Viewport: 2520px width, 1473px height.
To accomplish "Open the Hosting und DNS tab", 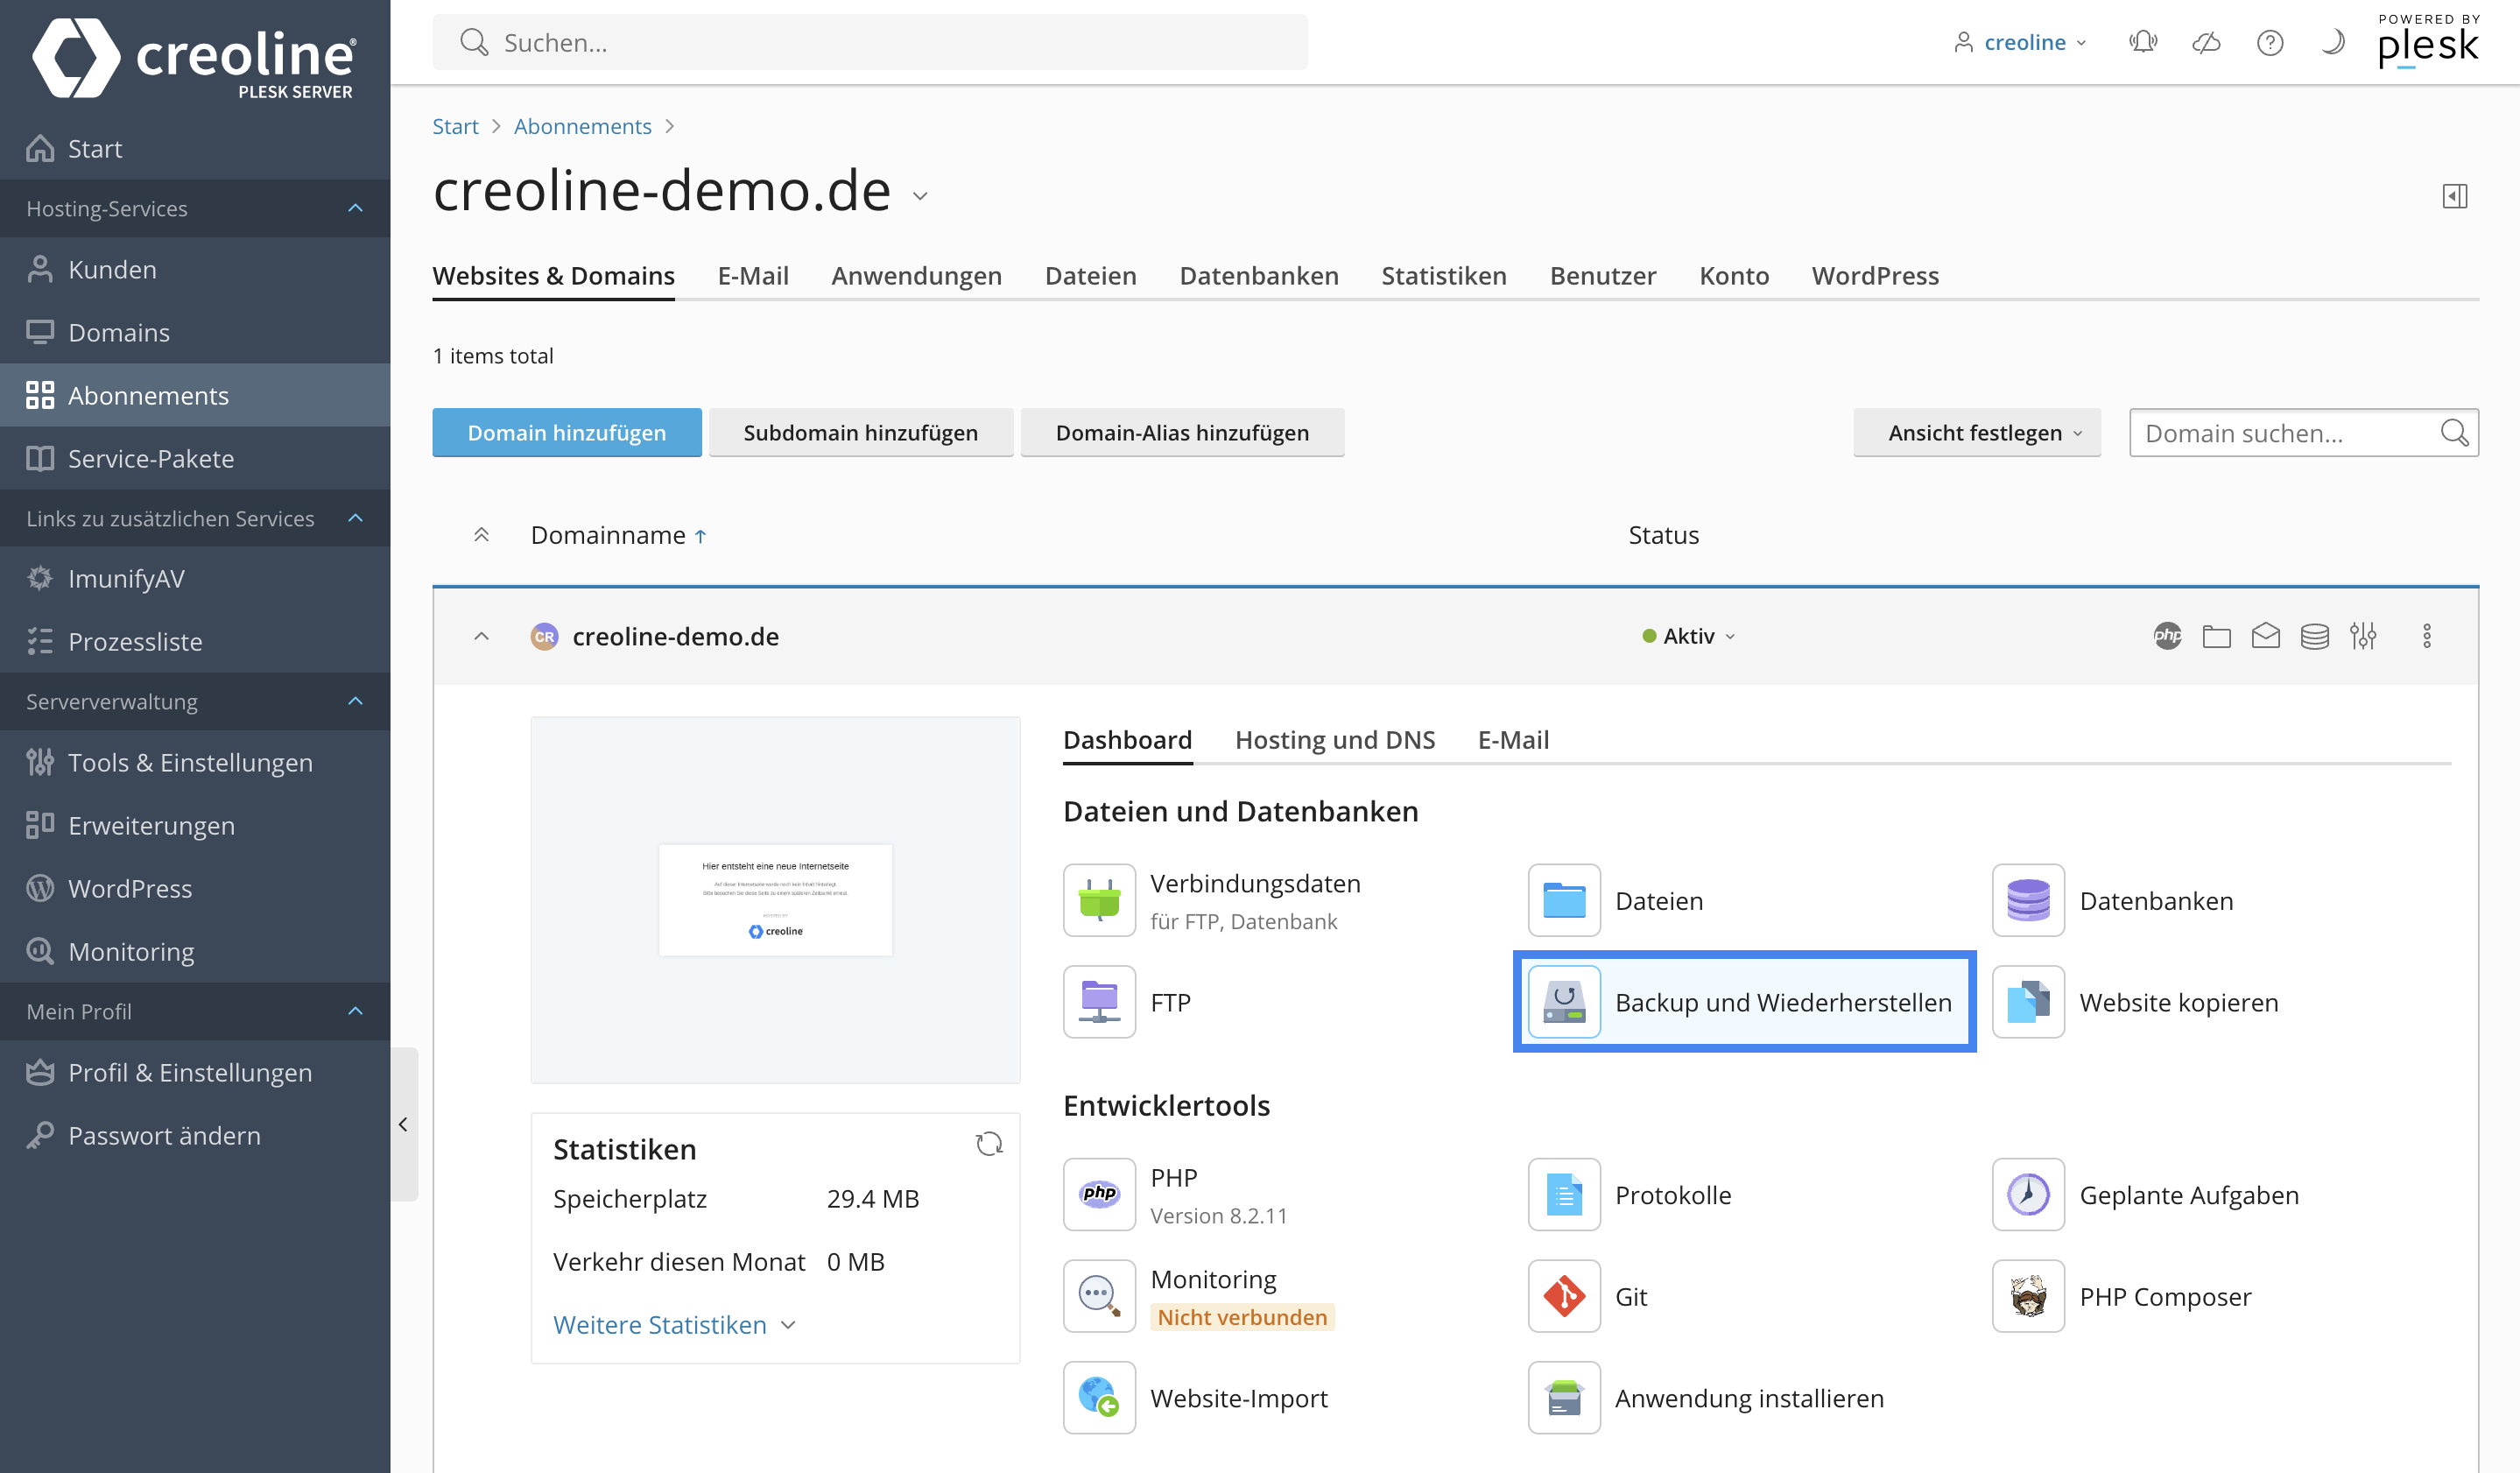I will (x=1335, y=740).
